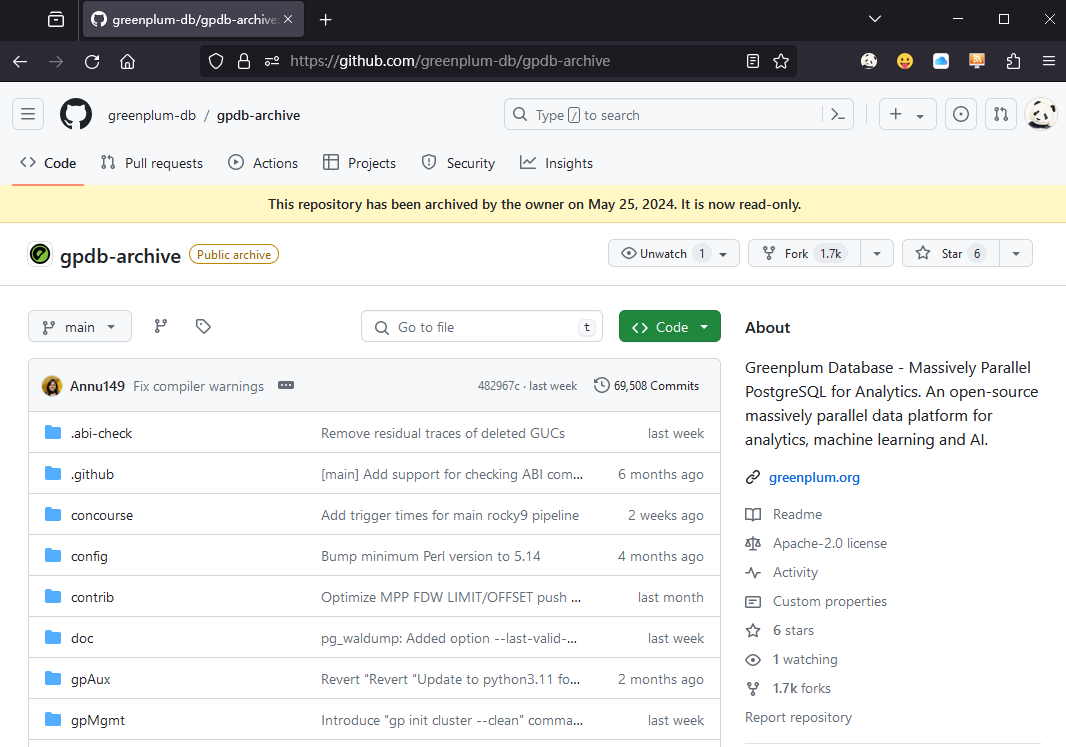Click the cloud extension icon in toolbar
The image size is (1066, 747).
941,61
